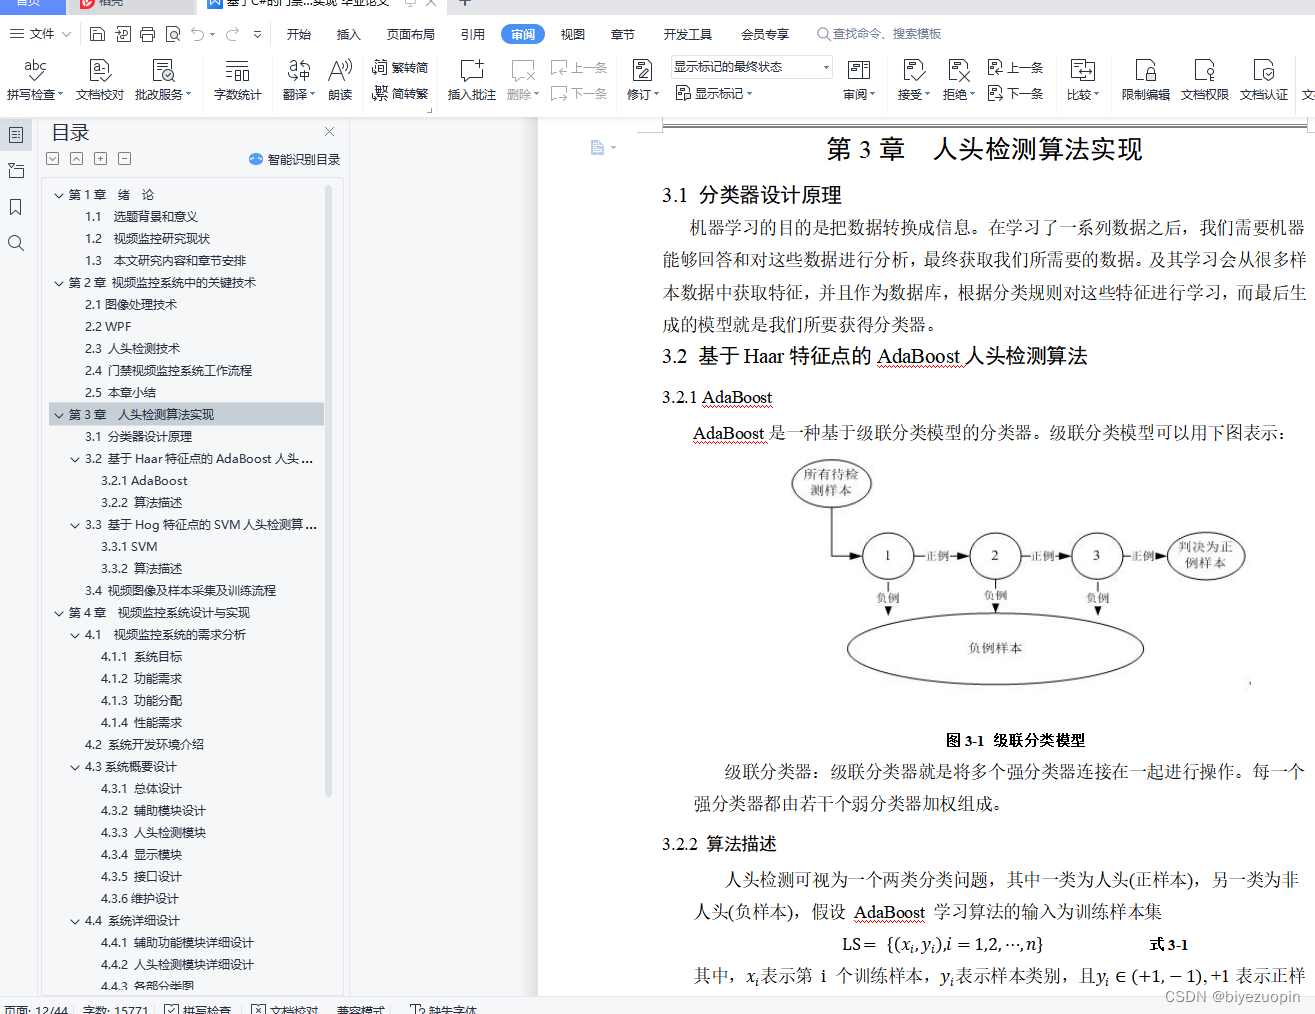Switch to the 插入 ribbon tab

pos(348,34)
